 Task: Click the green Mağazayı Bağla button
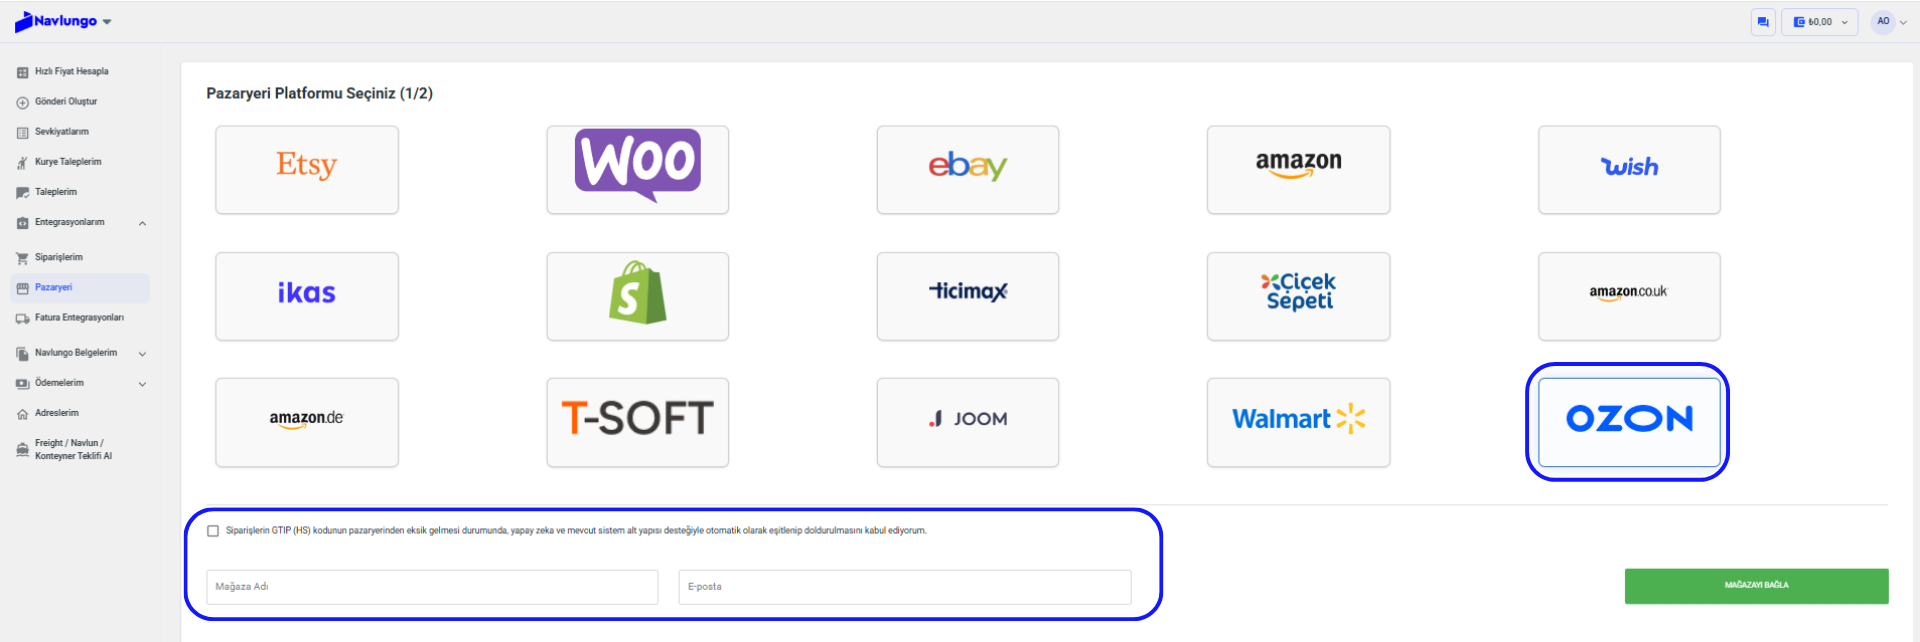1756,586
